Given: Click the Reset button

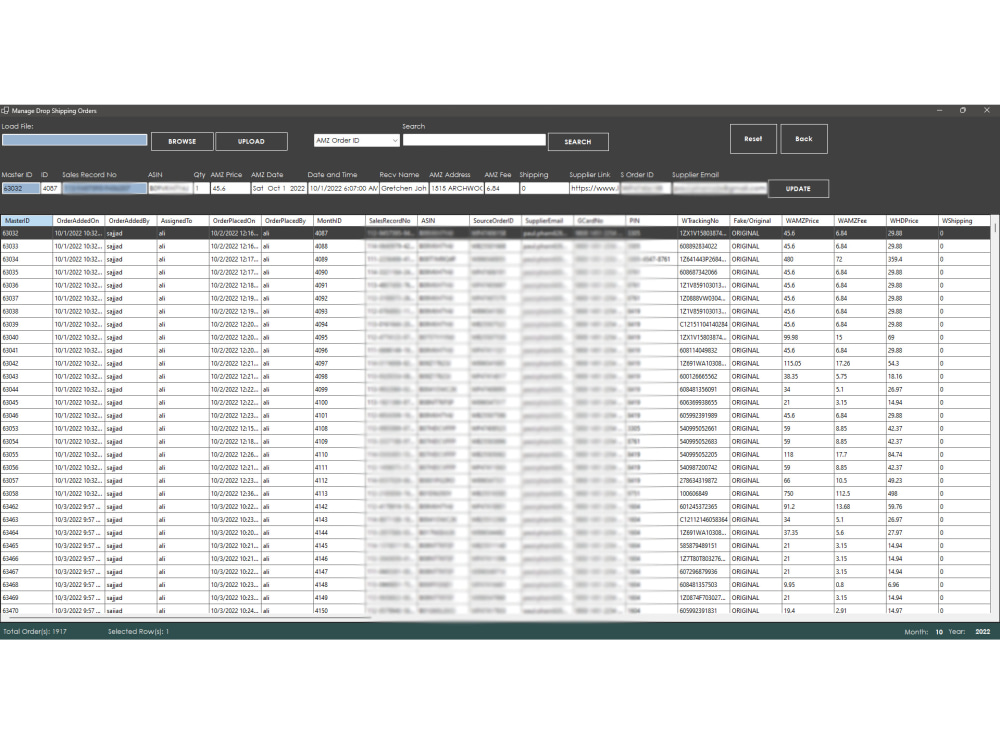Looking at the screenshot, I should click(753, 138).
